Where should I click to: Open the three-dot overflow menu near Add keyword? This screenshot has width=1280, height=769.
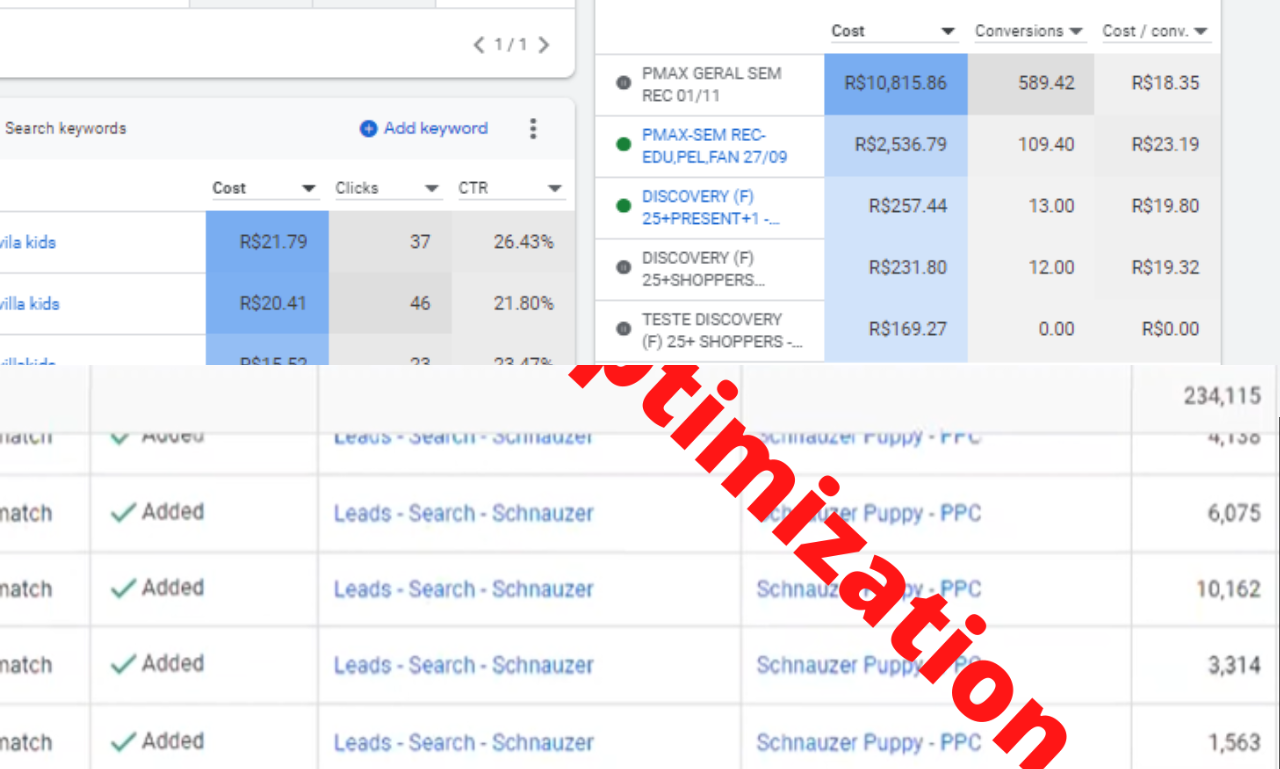click(x=533, y=128)
